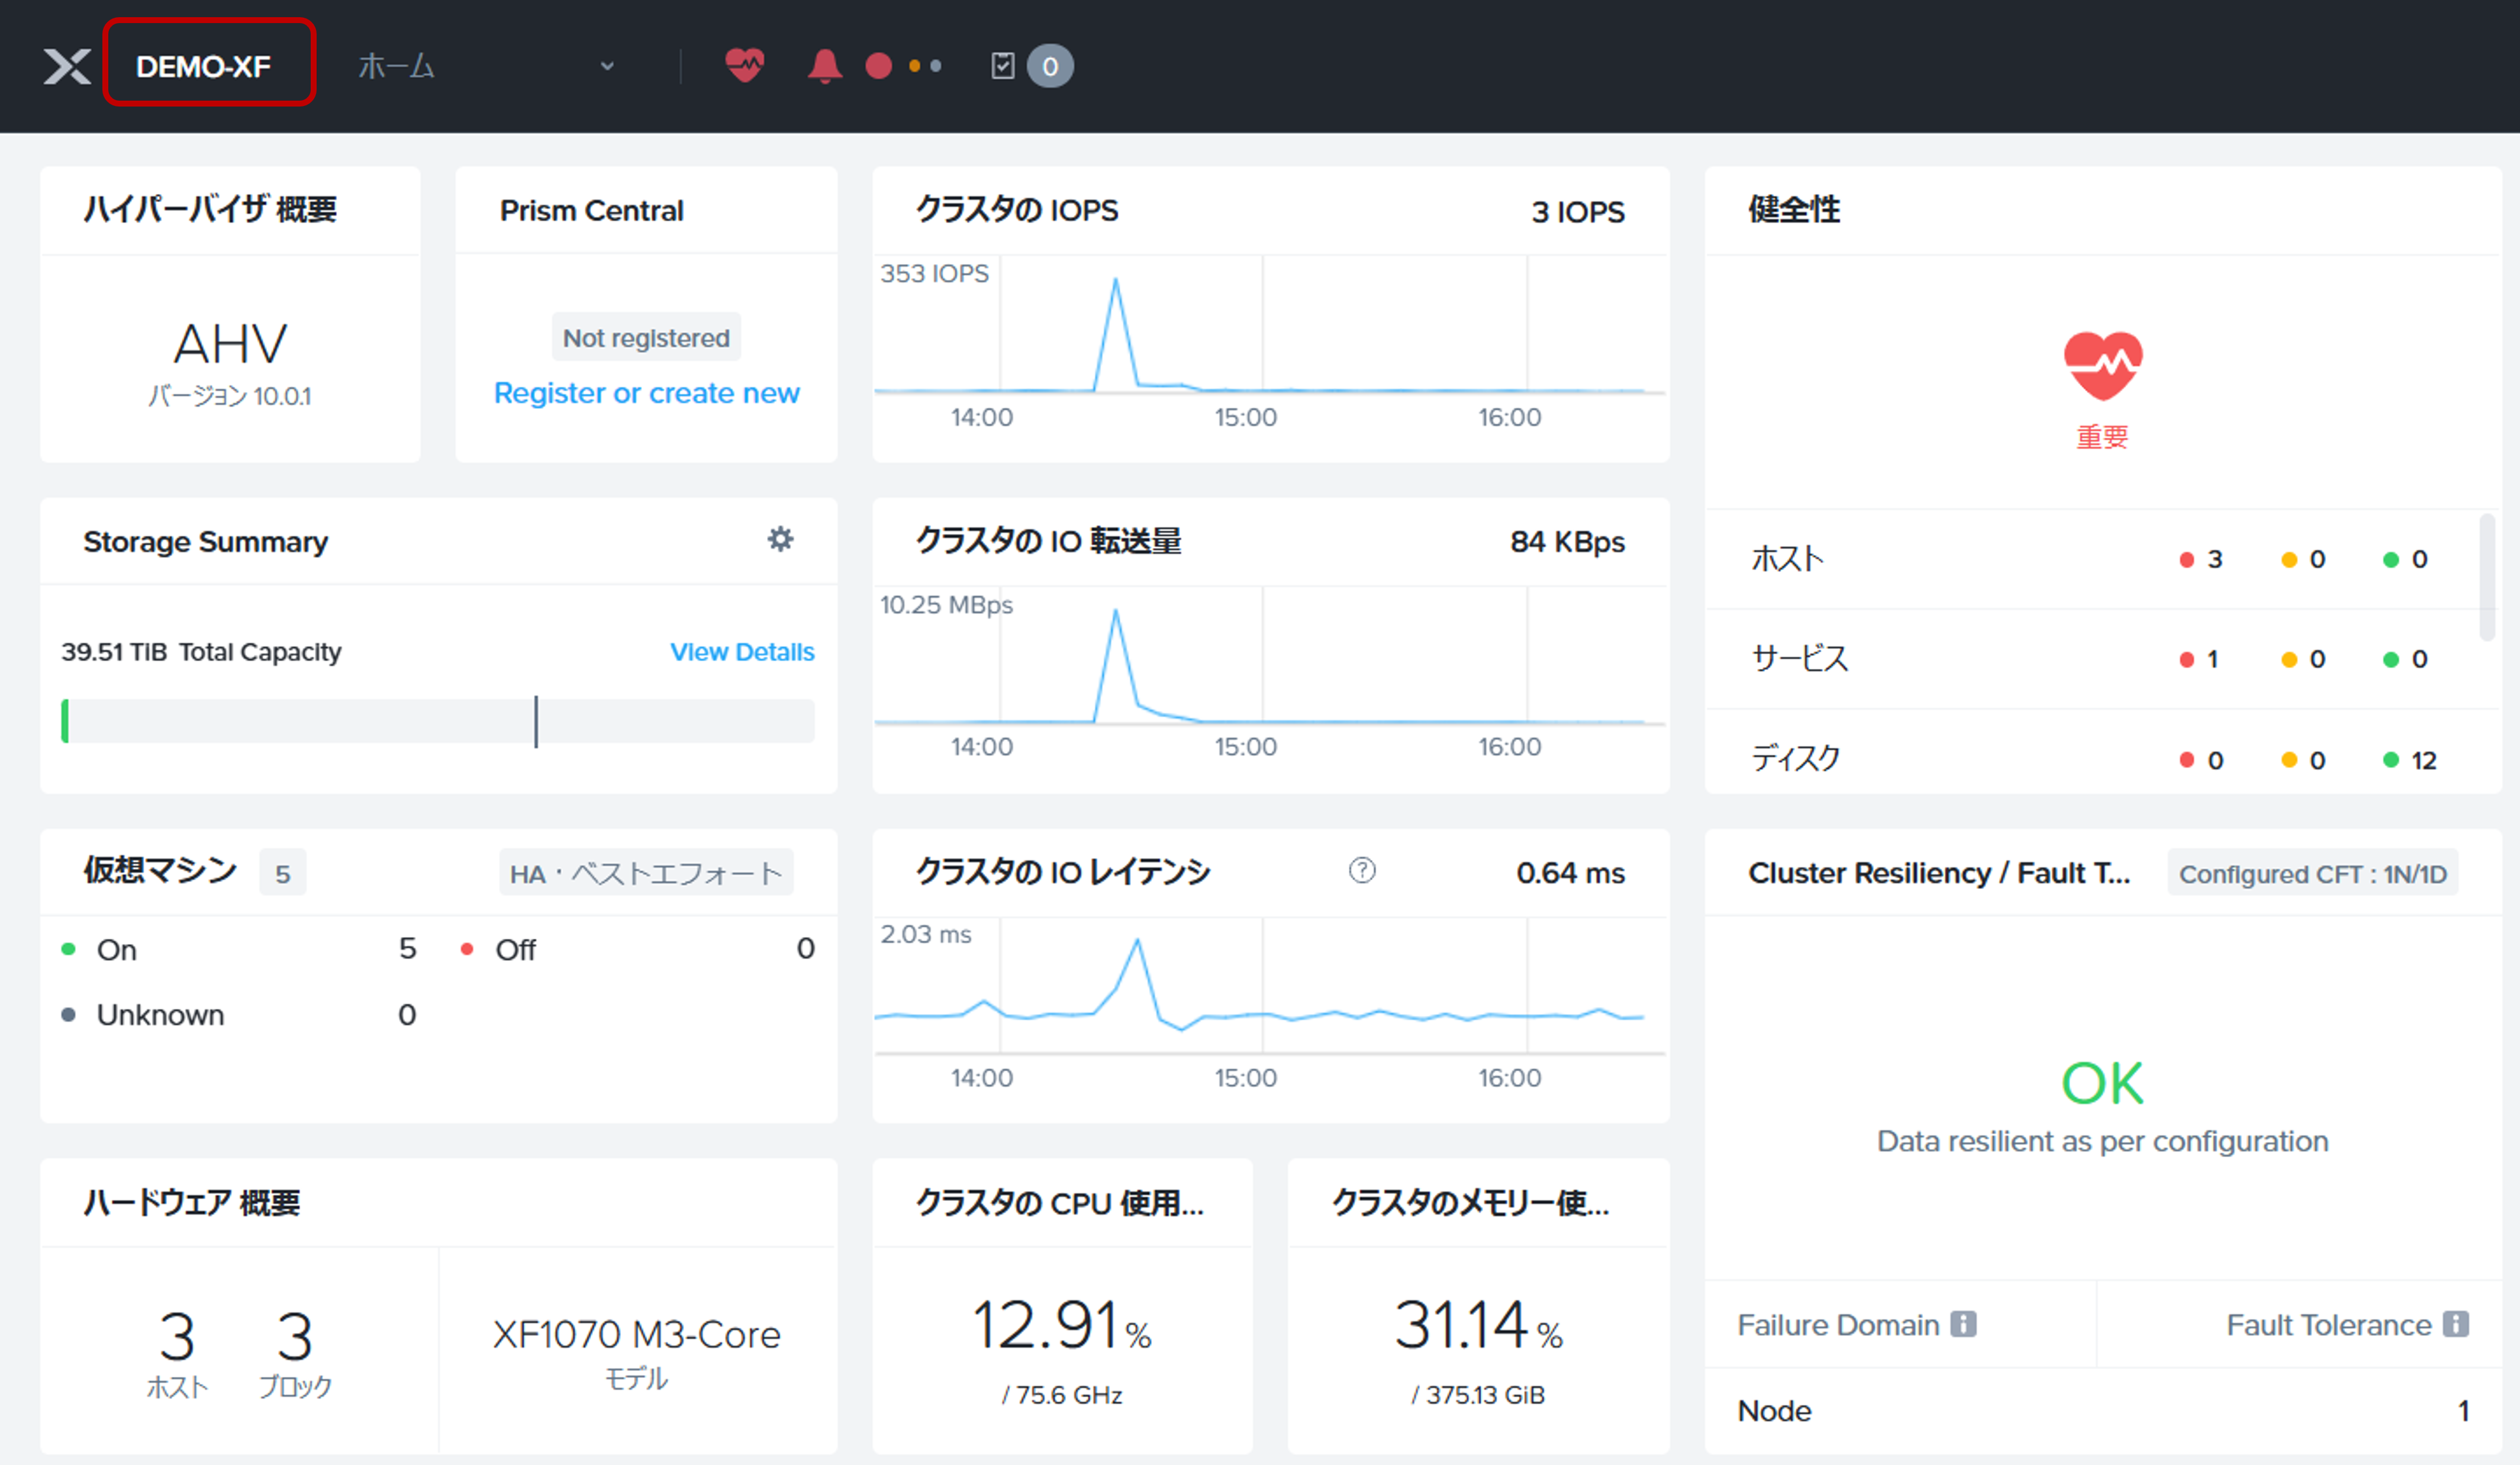Click storage capacity usage bar

pos(438,721)
